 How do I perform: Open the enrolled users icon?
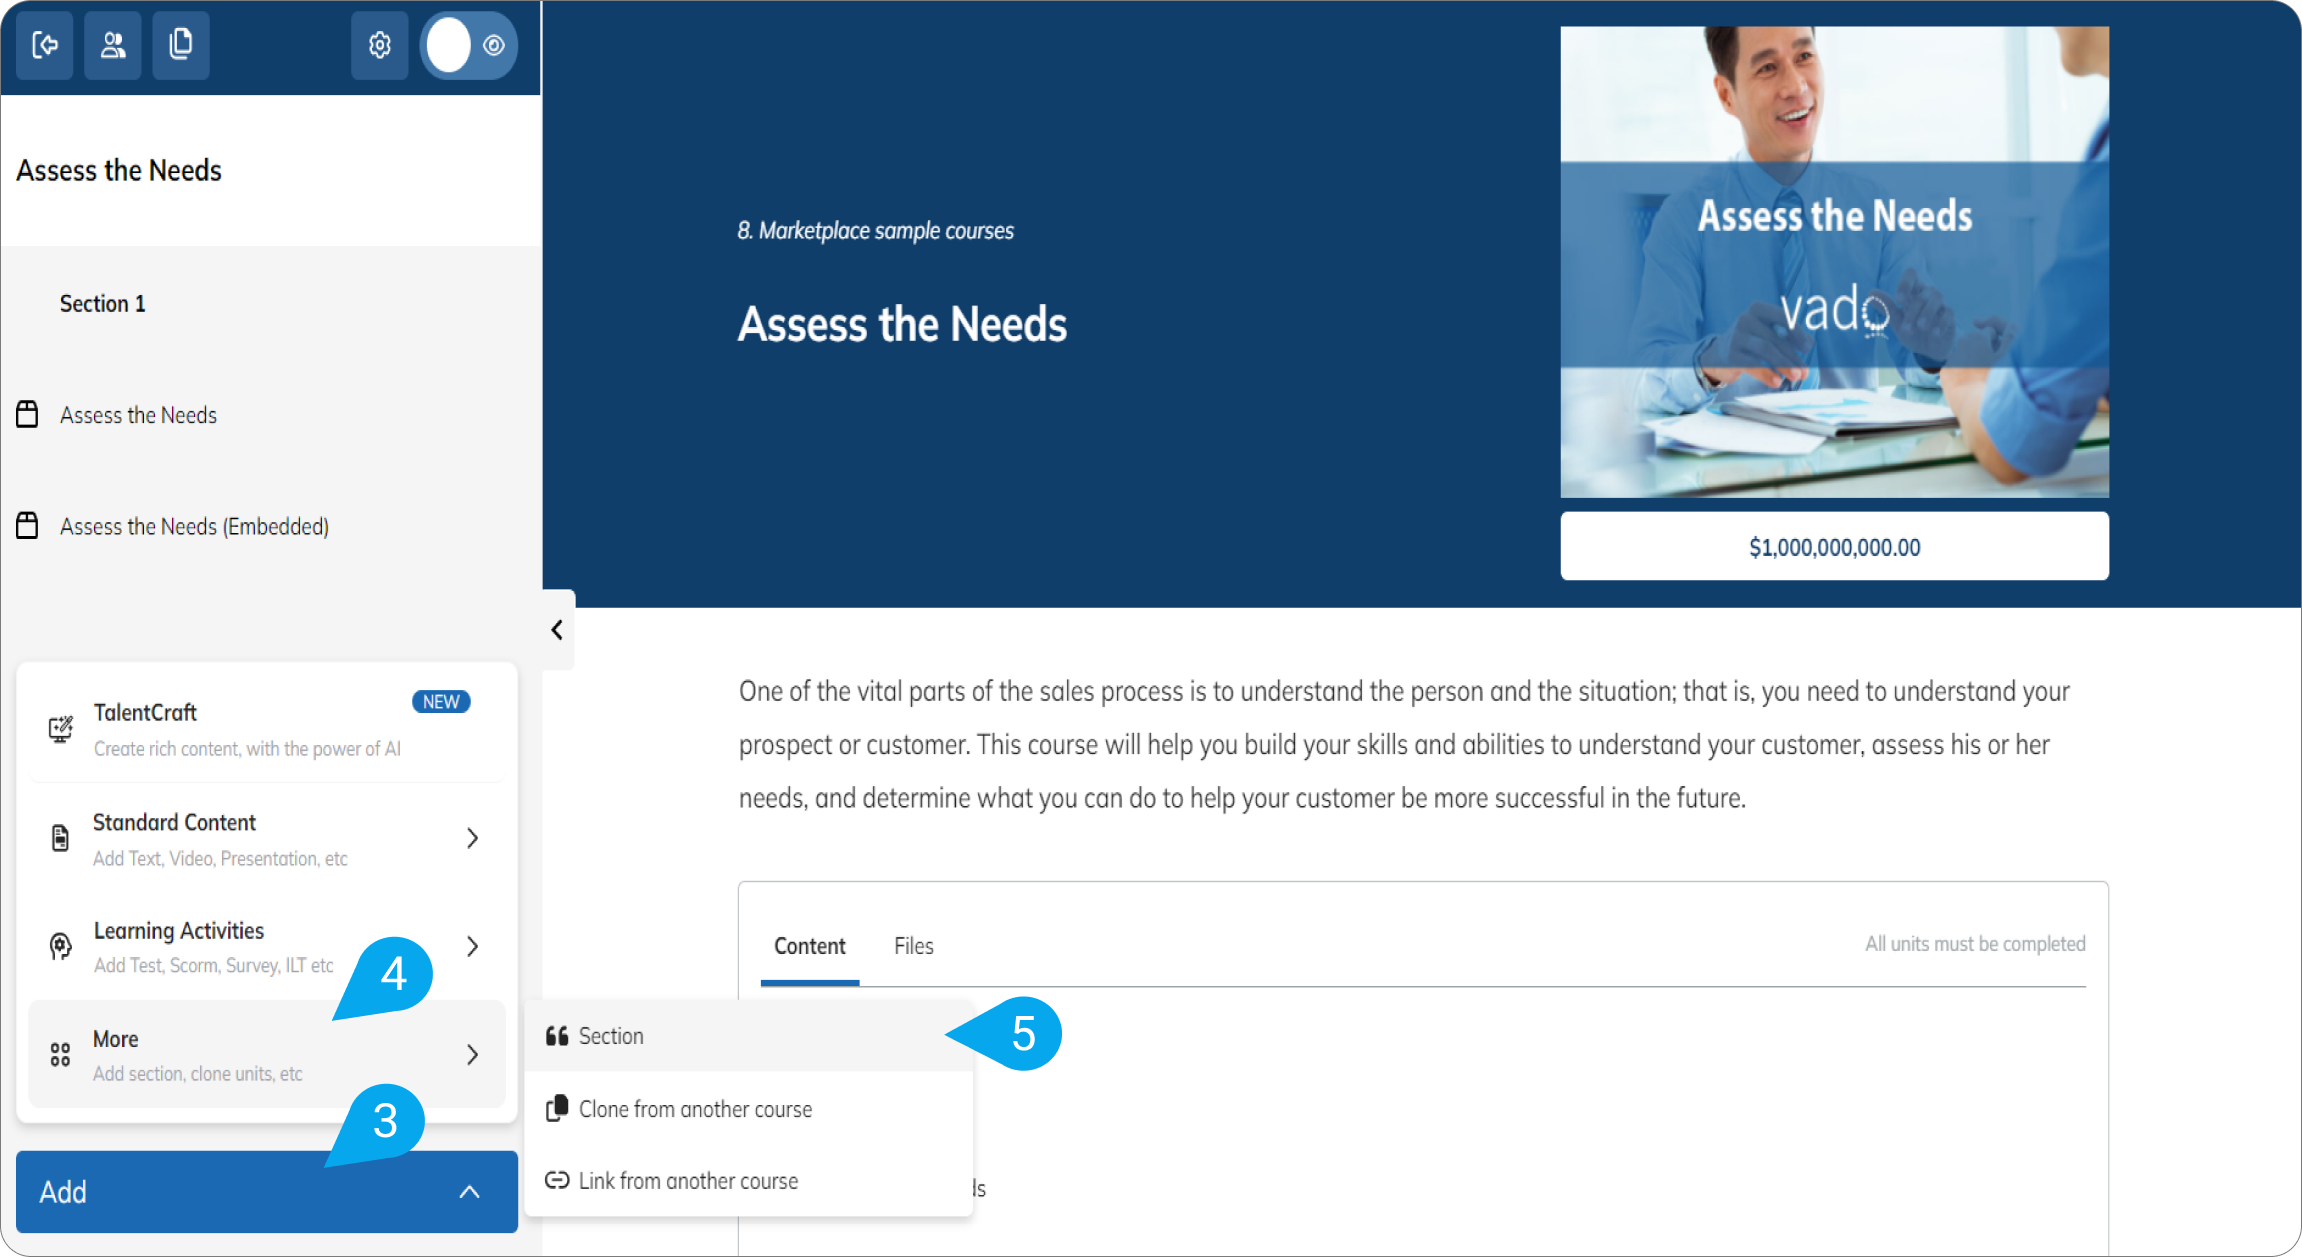(x=112, y=45)
